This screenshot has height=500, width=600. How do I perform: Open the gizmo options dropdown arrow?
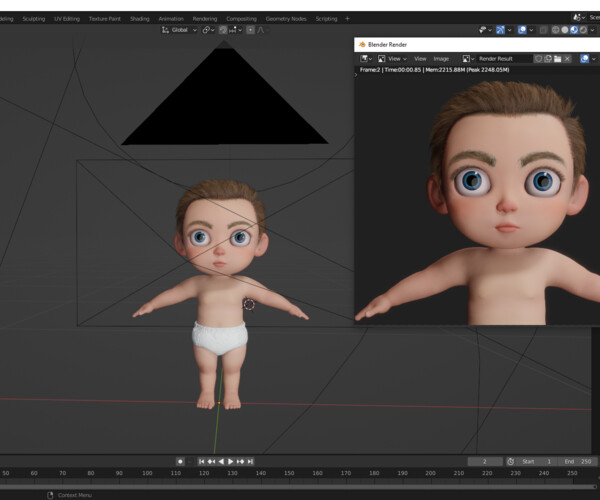coord(509,30)
